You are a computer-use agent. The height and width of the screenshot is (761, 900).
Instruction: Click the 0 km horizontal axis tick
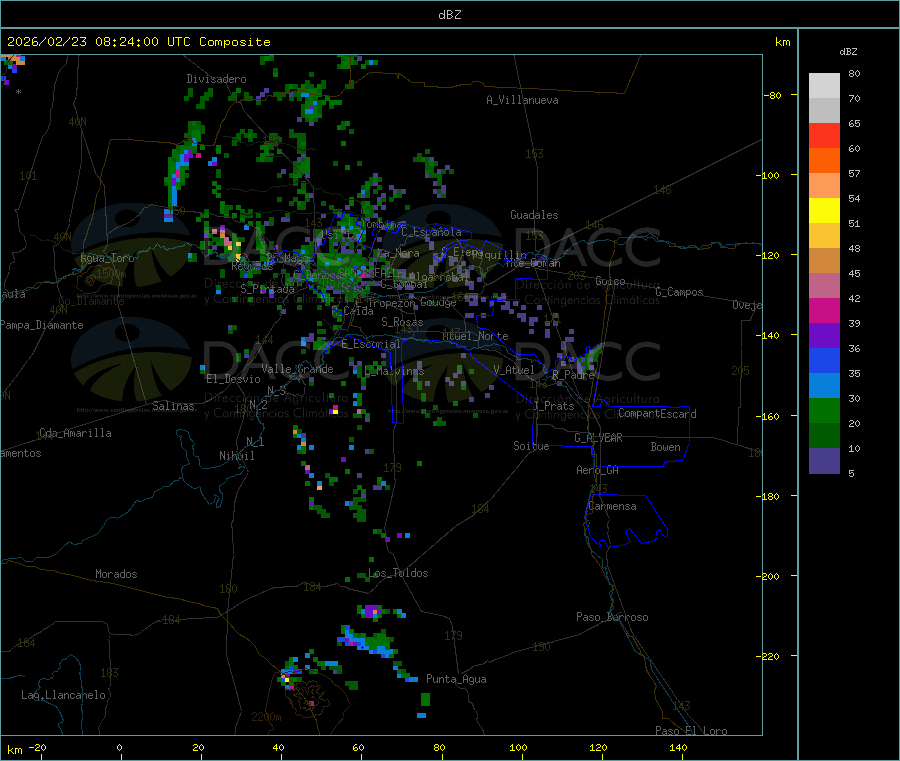[x=119, y=747]
